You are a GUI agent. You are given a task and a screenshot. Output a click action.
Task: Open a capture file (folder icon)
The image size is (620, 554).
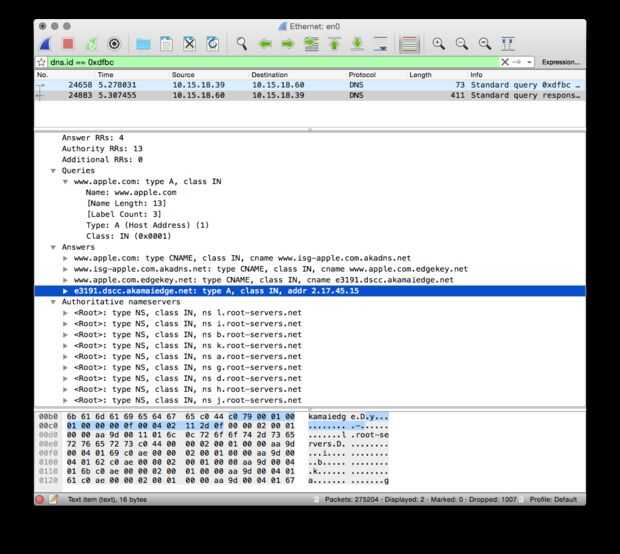pos(143,43)
